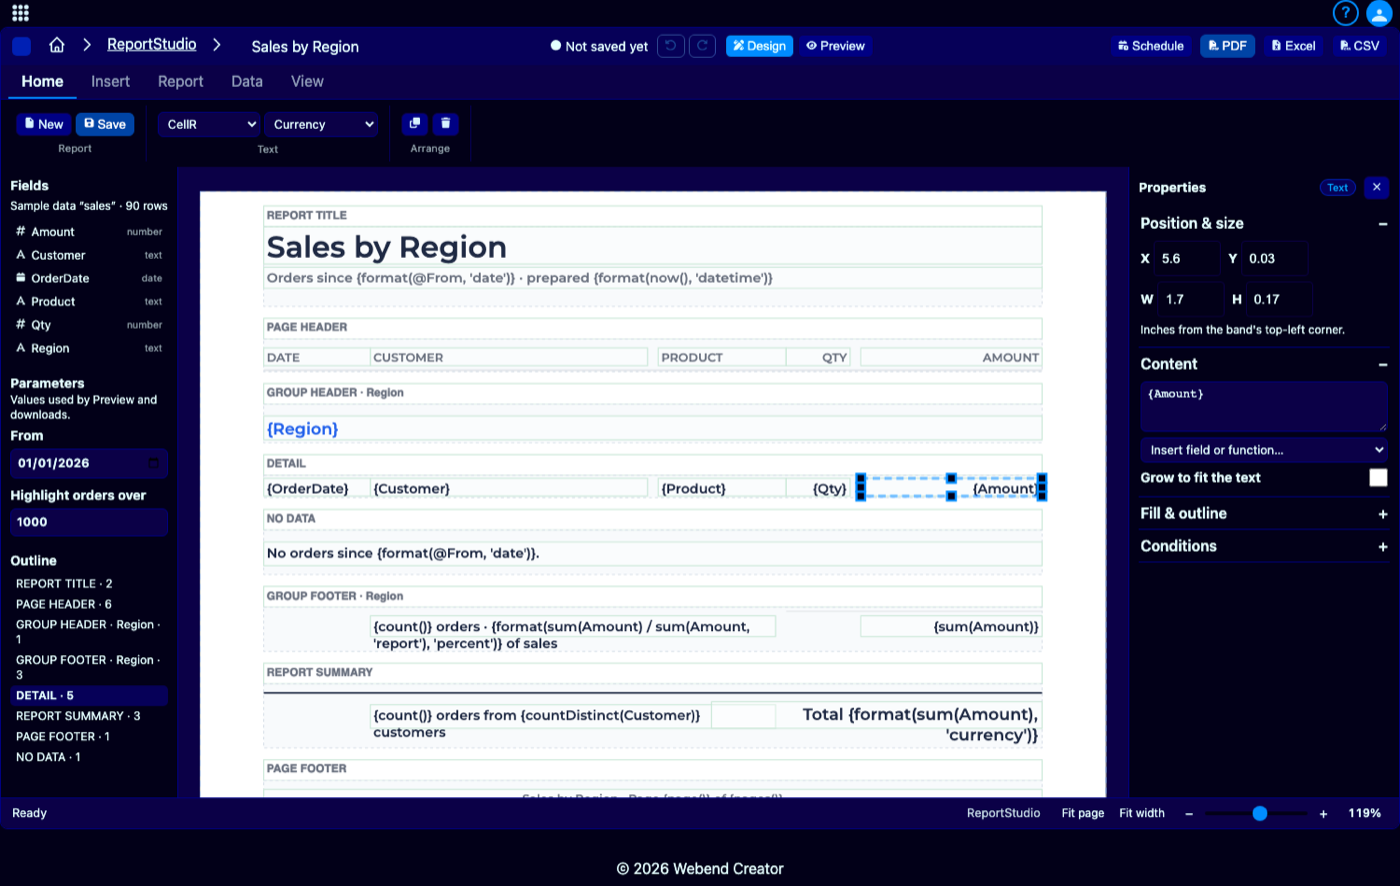Open the Currency format dropdown
Viewport: 1400px width, 886px height.
click(x=323, y=124)
